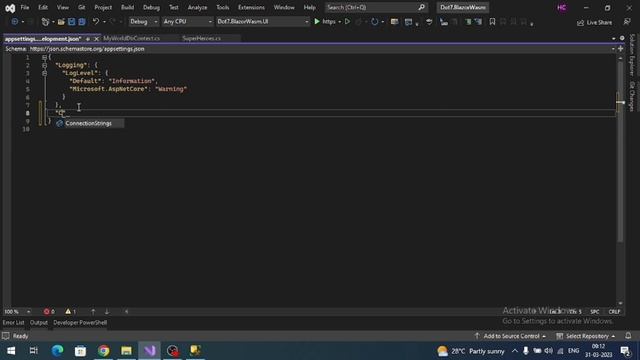Click the bookmark toolbar icon

click(492, 22)
